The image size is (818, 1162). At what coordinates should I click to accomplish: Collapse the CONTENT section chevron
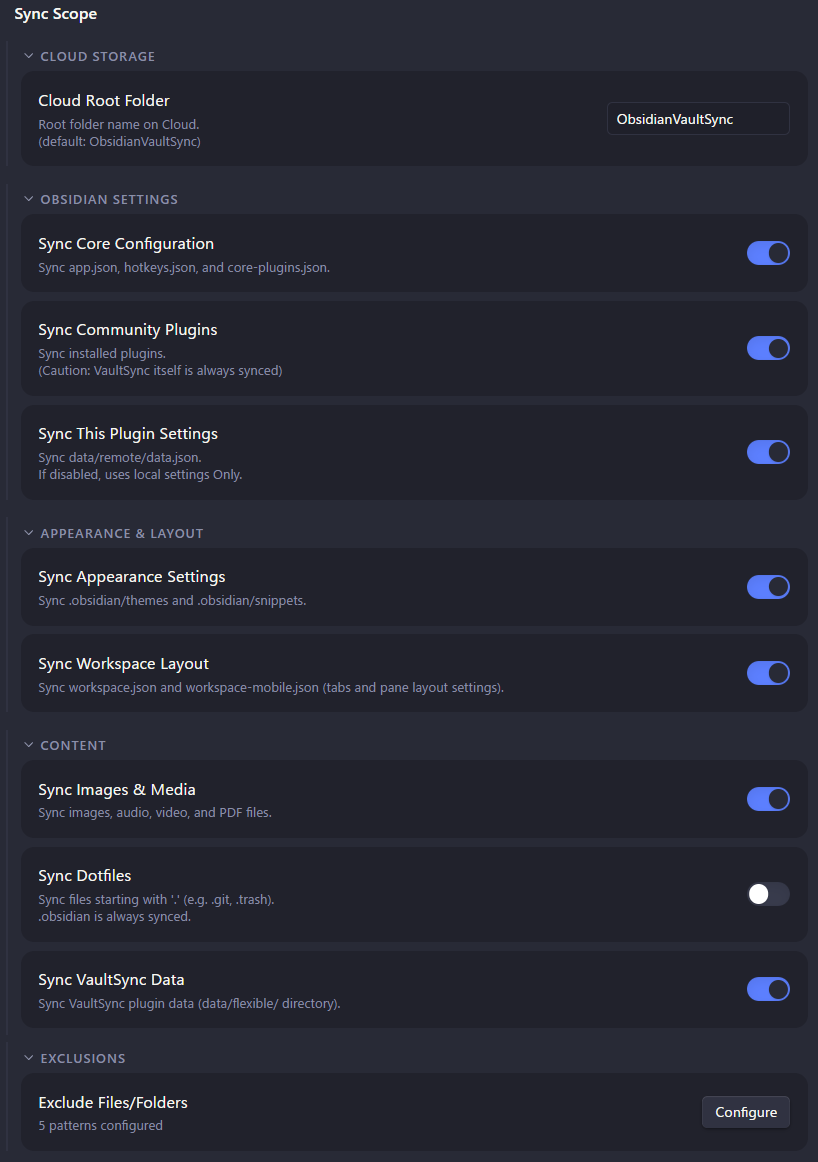(x=28, y=745)
